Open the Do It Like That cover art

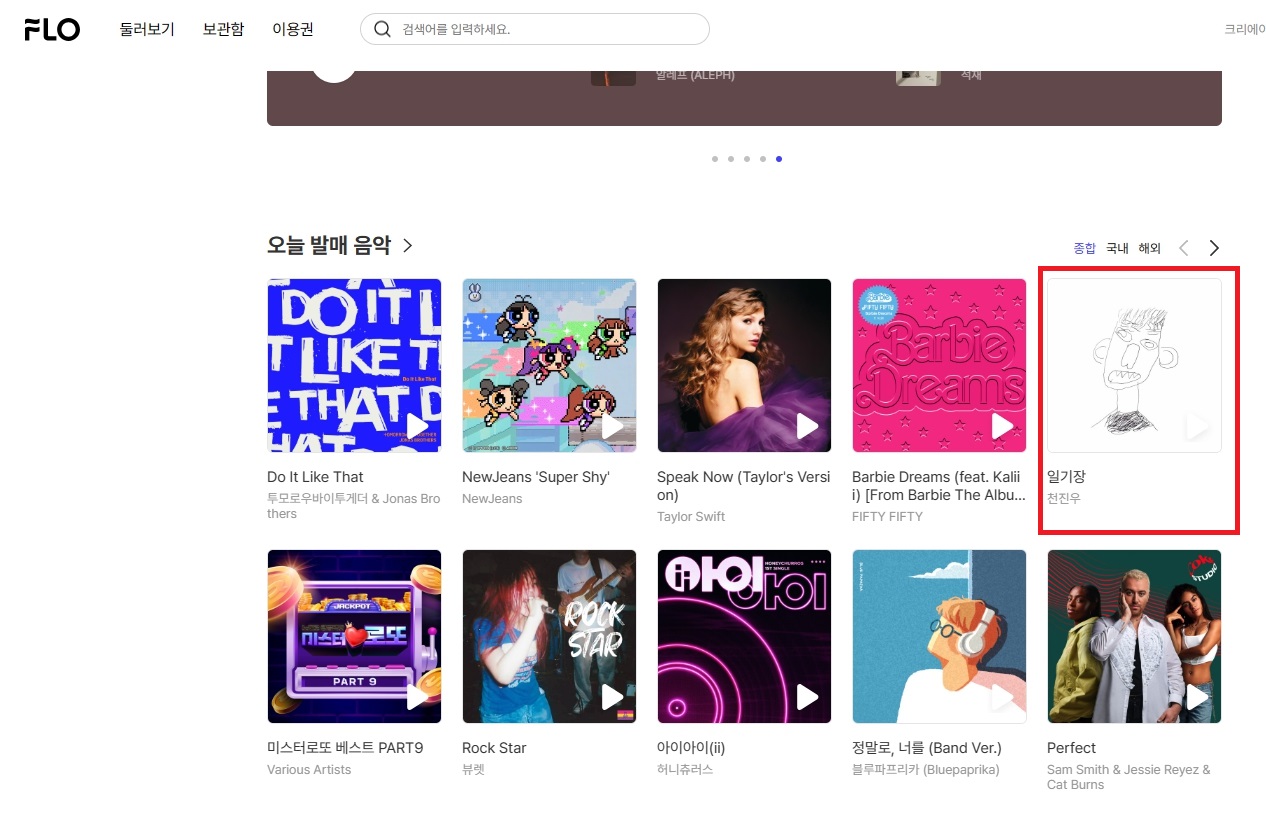(354, 365)
